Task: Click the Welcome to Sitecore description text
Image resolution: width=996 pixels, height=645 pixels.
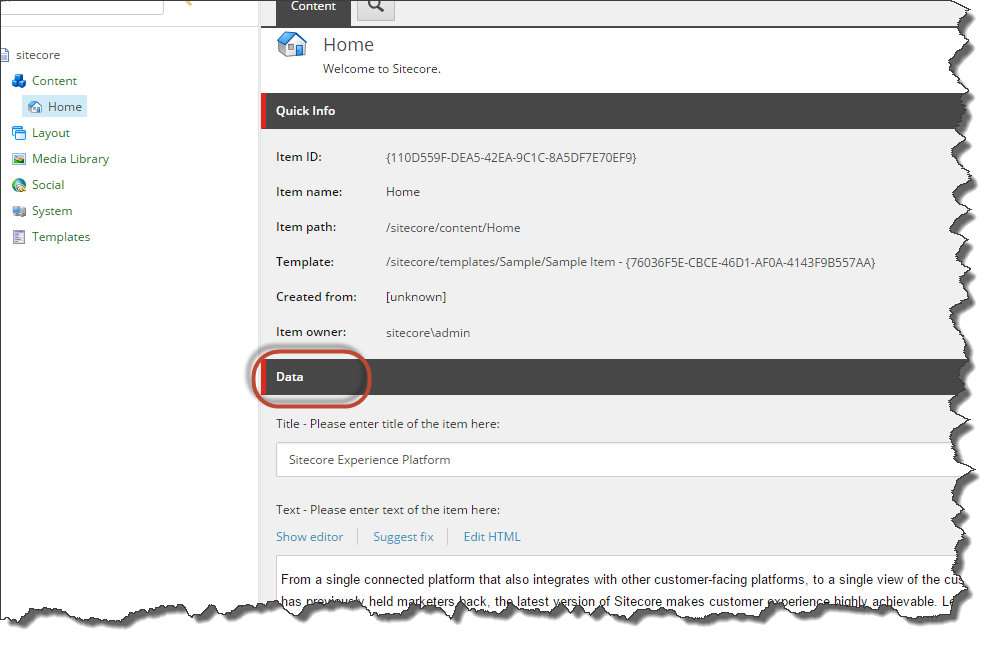Action: [382, 69]
